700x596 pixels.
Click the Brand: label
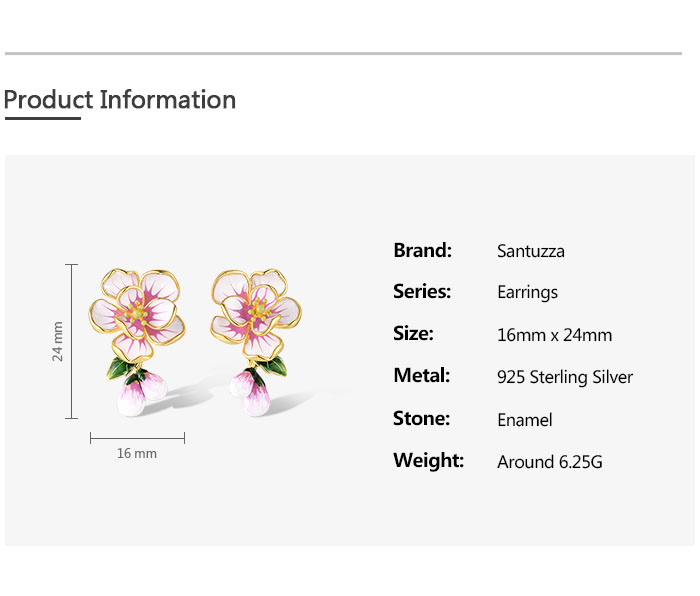422,250
